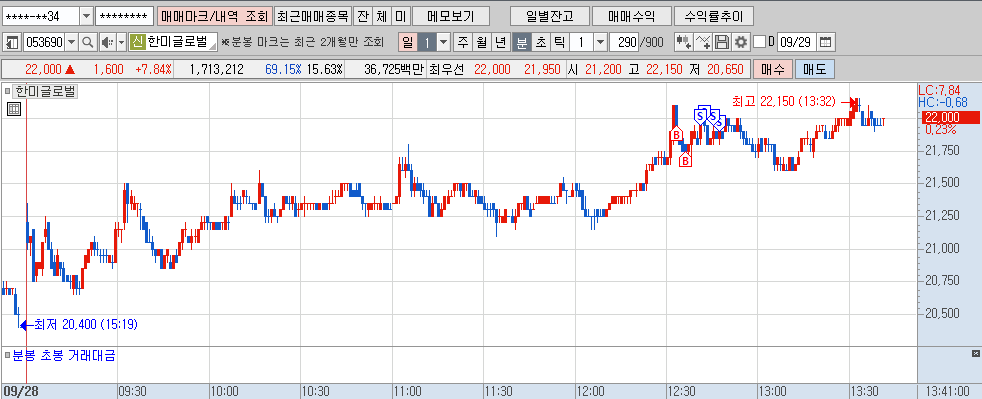Click the candle count field showing 290

624,43
